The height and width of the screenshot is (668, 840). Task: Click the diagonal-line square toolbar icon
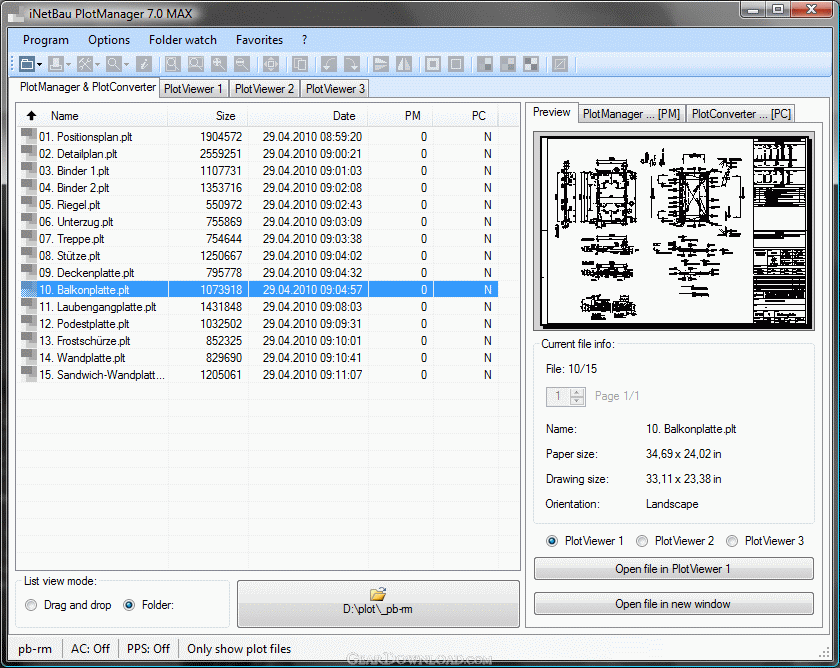coord(560,64)
